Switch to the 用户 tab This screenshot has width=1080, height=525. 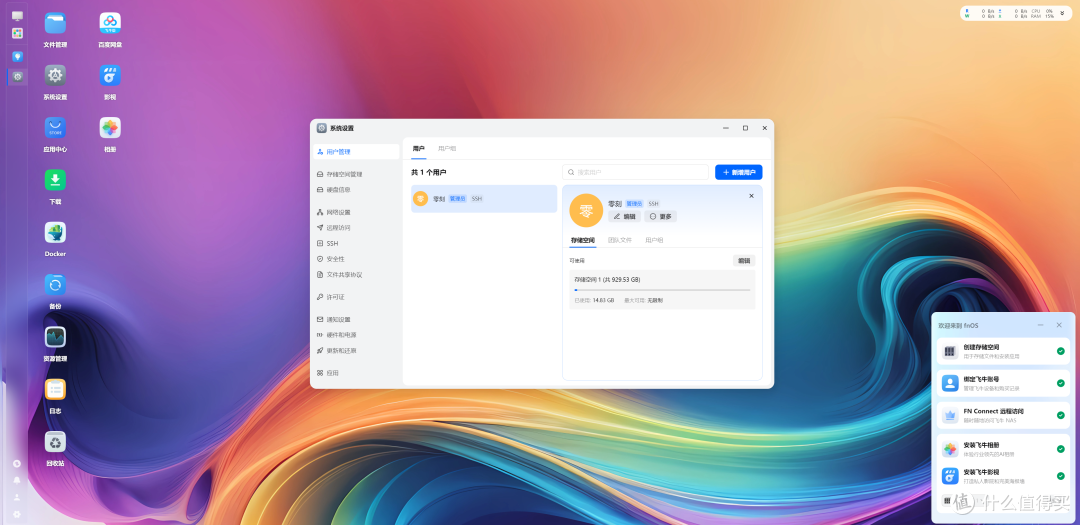418,149
